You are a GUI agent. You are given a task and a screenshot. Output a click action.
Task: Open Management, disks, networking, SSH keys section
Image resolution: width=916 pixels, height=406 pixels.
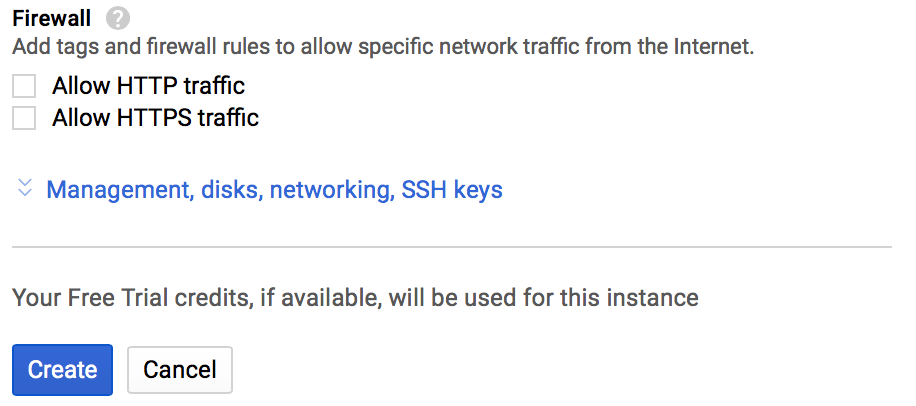pos(274,189)
